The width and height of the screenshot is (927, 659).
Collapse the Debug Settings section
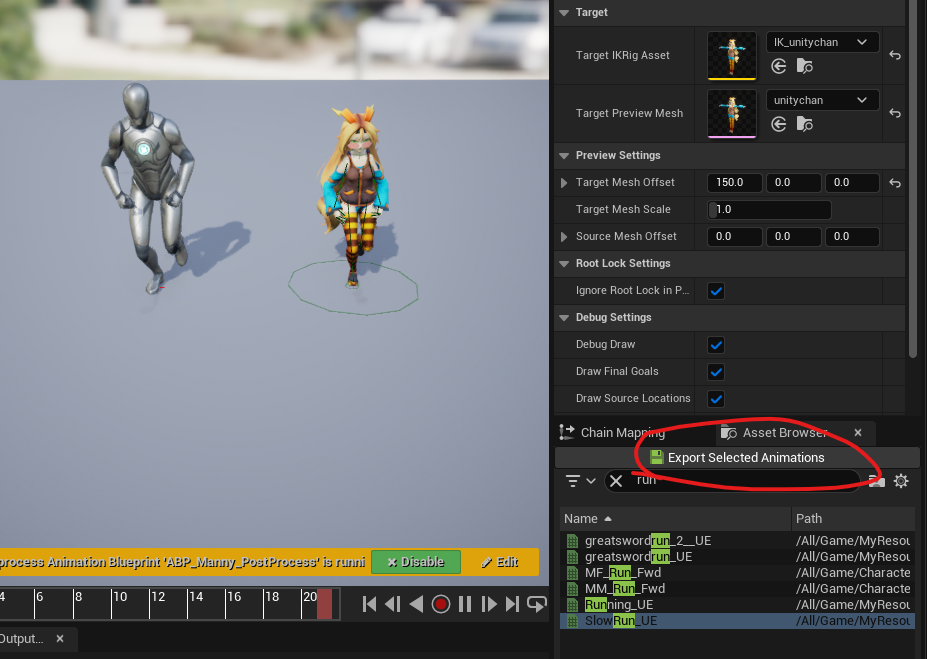[564, 317]
